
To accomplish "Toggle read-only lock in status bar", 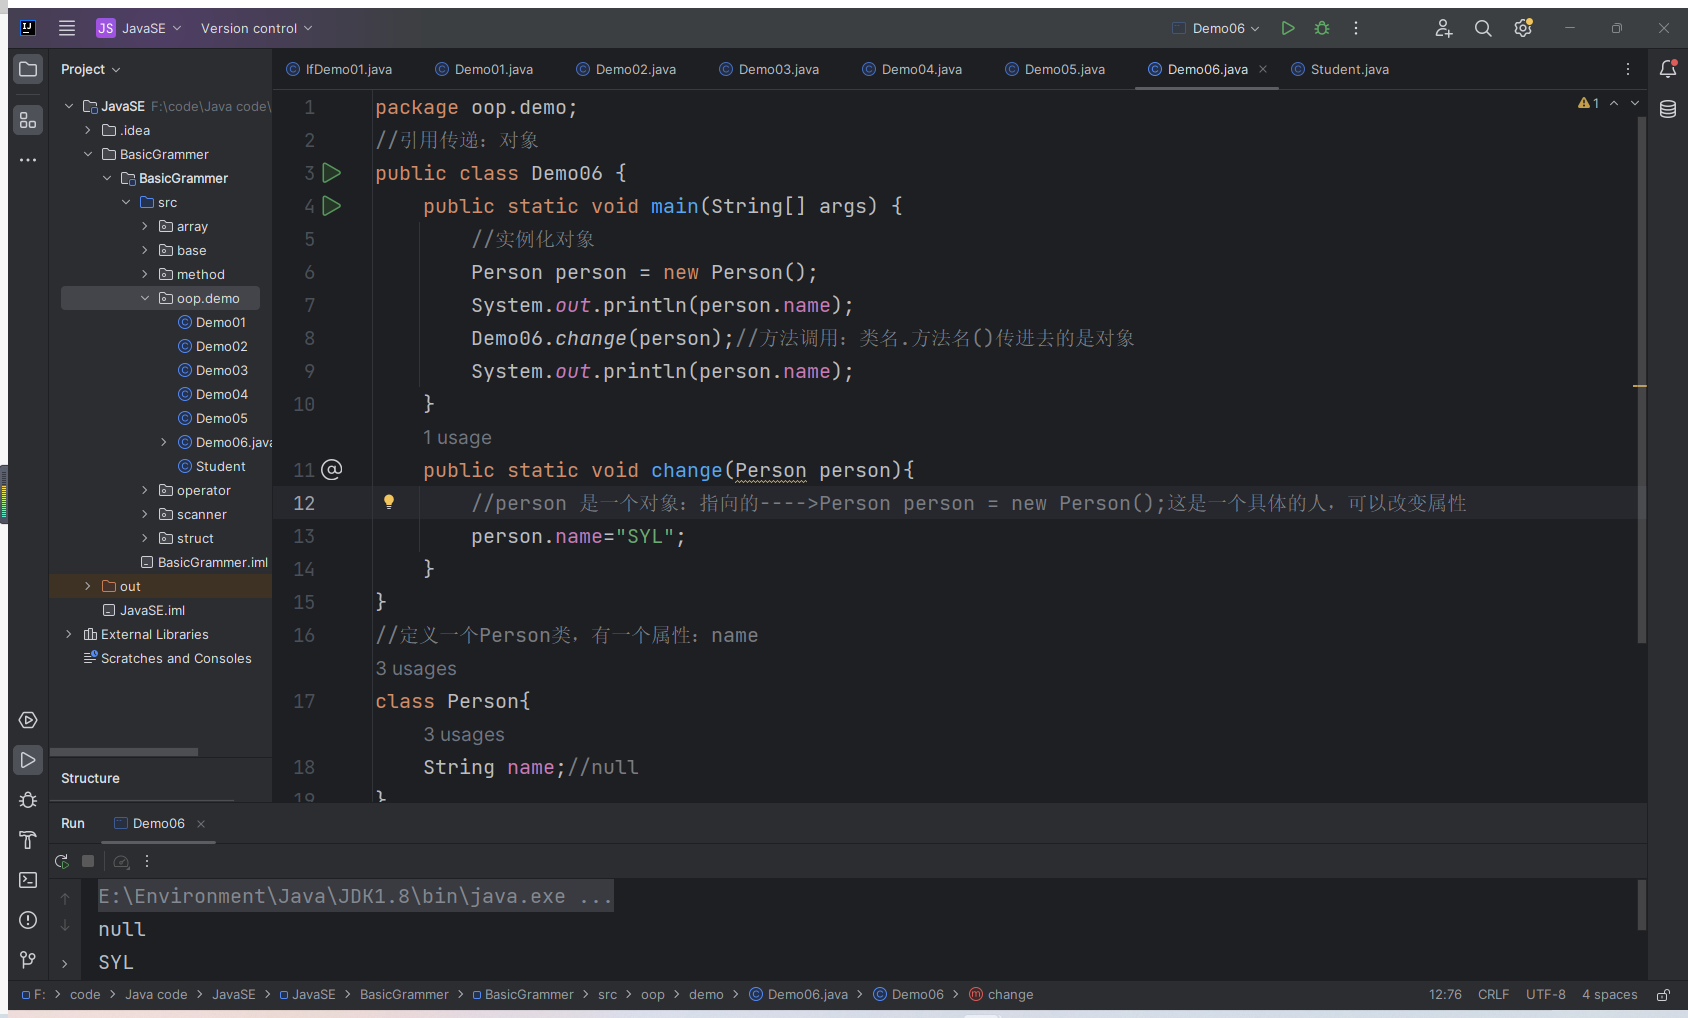I will 1663,995.
